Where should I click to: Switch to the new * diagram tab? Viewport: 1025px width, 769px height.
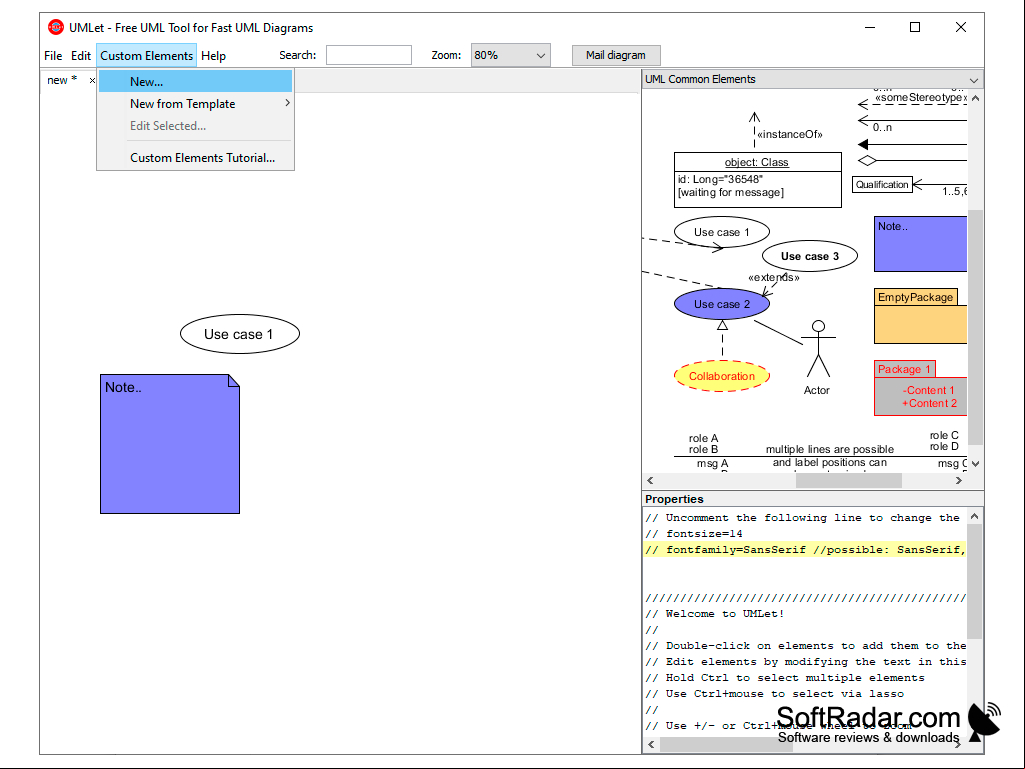(x=62, y=80)
